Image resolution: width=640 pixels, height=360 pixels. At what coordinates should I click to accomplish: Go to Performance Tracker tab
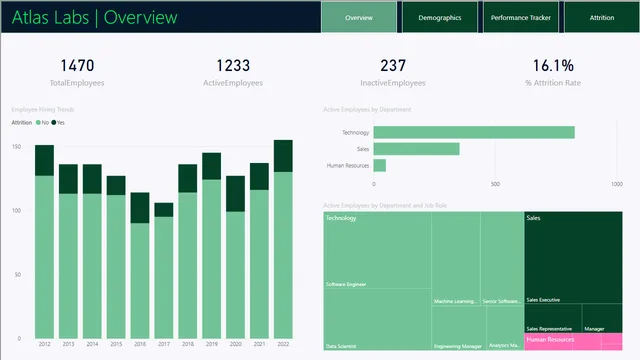(520, 17)
